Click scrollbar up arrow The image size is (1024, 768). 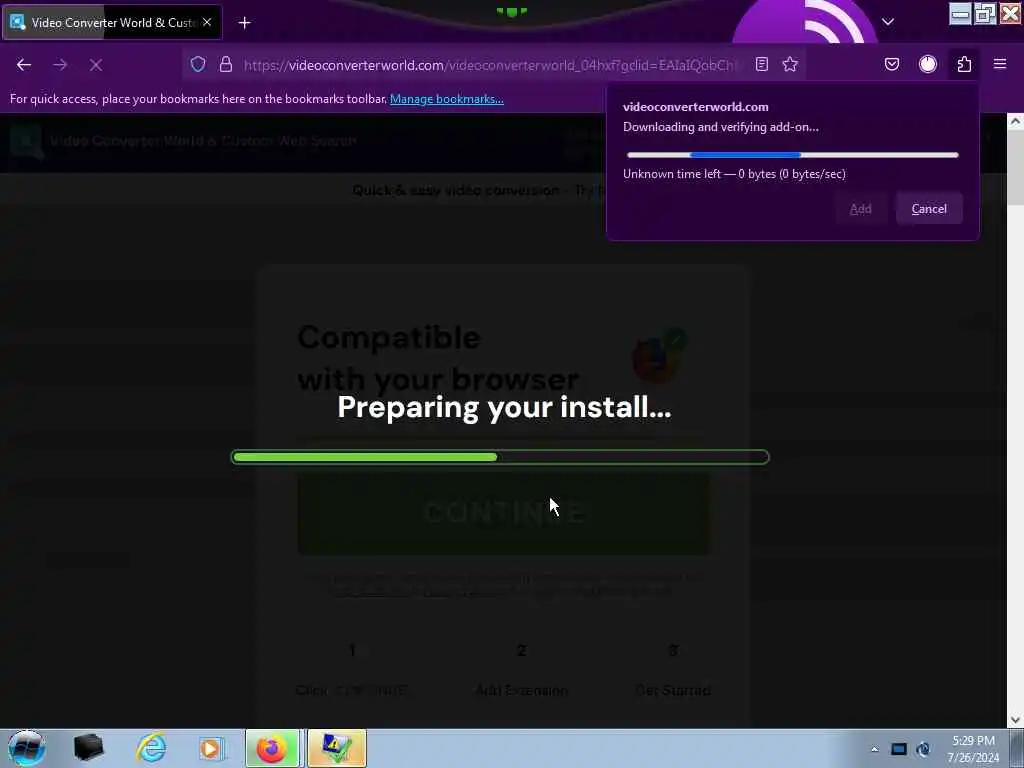tap(1015, 121)
